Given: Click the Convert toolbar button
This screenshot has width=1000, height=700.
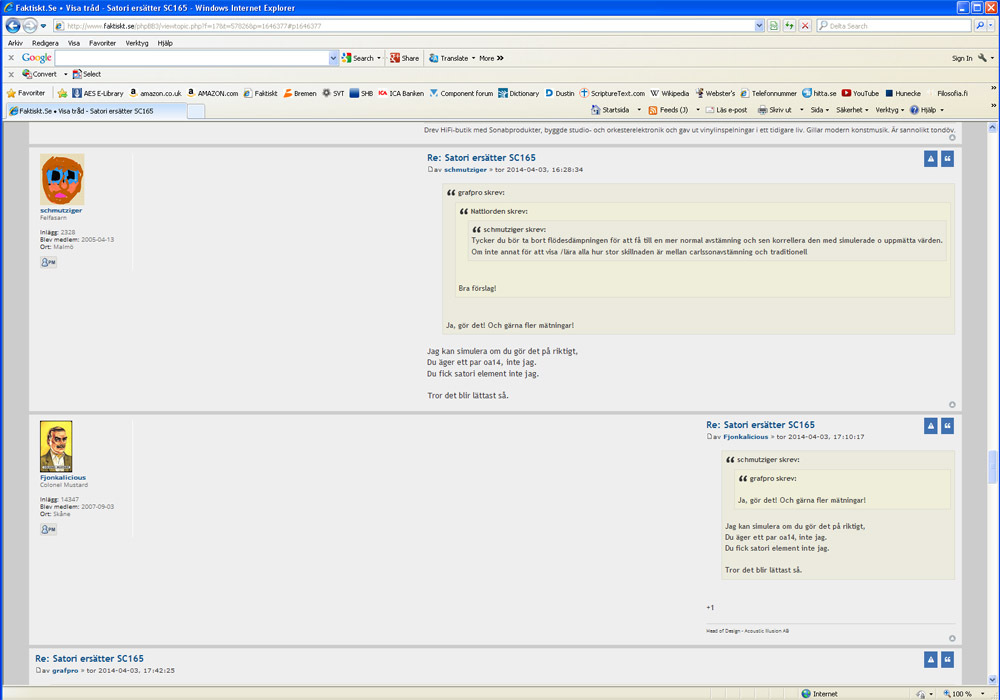Looking at the screenshot, I should point(40,74).
